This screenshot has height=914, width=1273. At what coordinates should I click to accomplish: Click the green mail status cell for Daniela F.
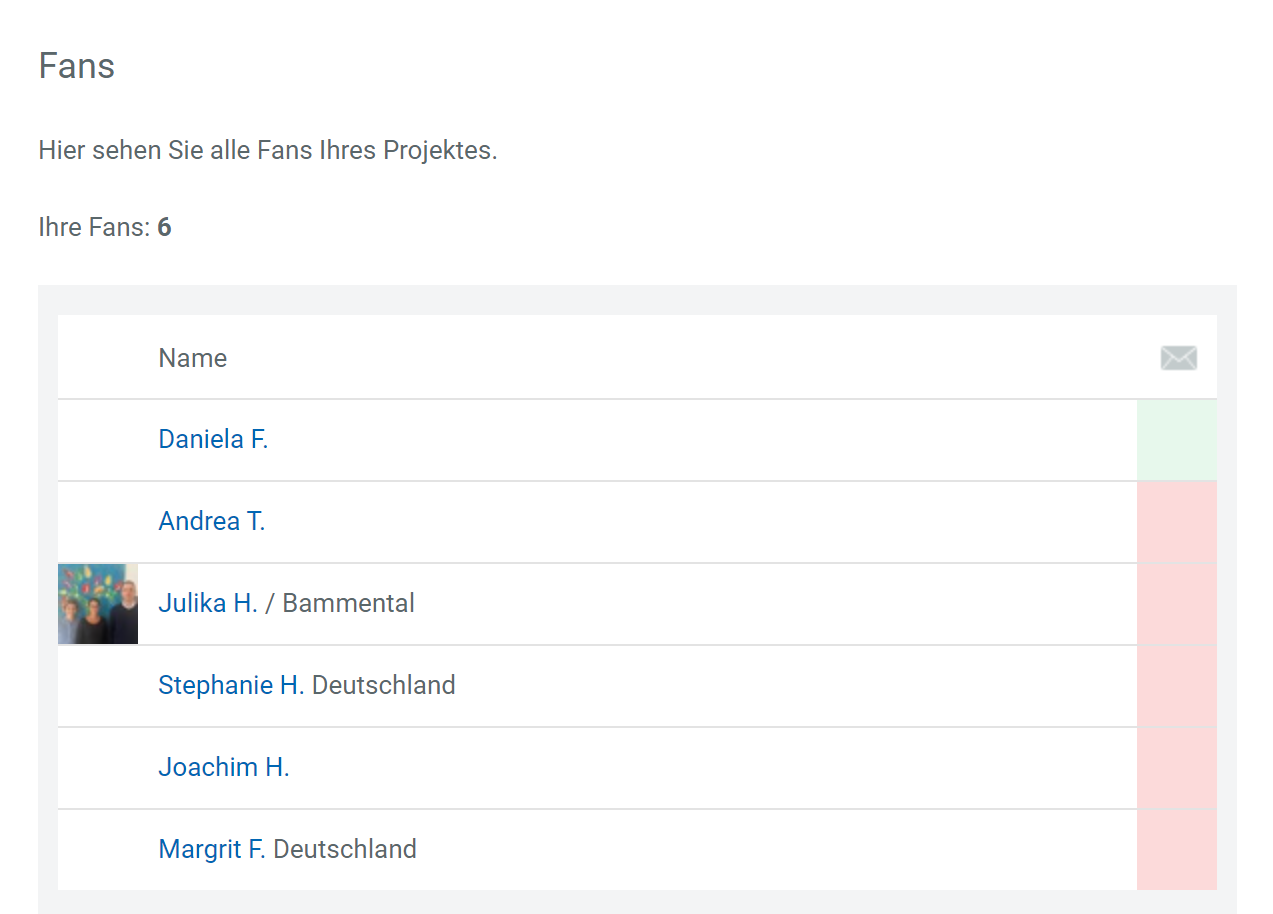(1177, 440)
